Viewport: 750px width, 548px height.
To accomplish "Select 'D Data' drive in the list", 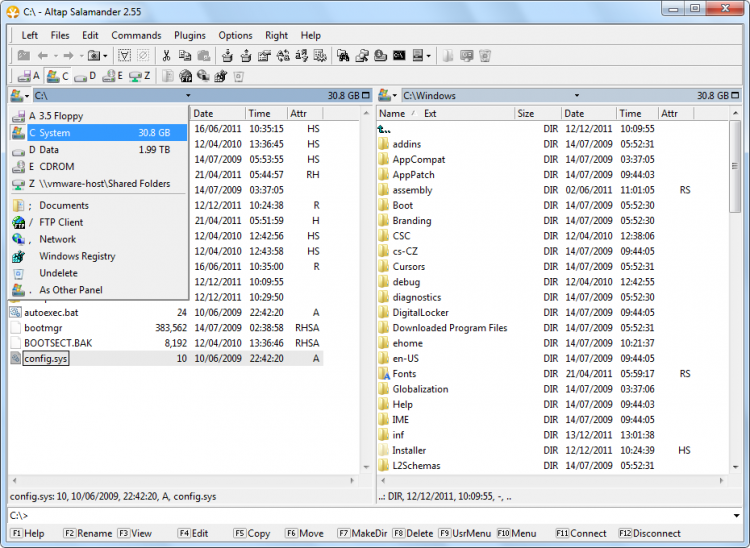I will point(99,150).
